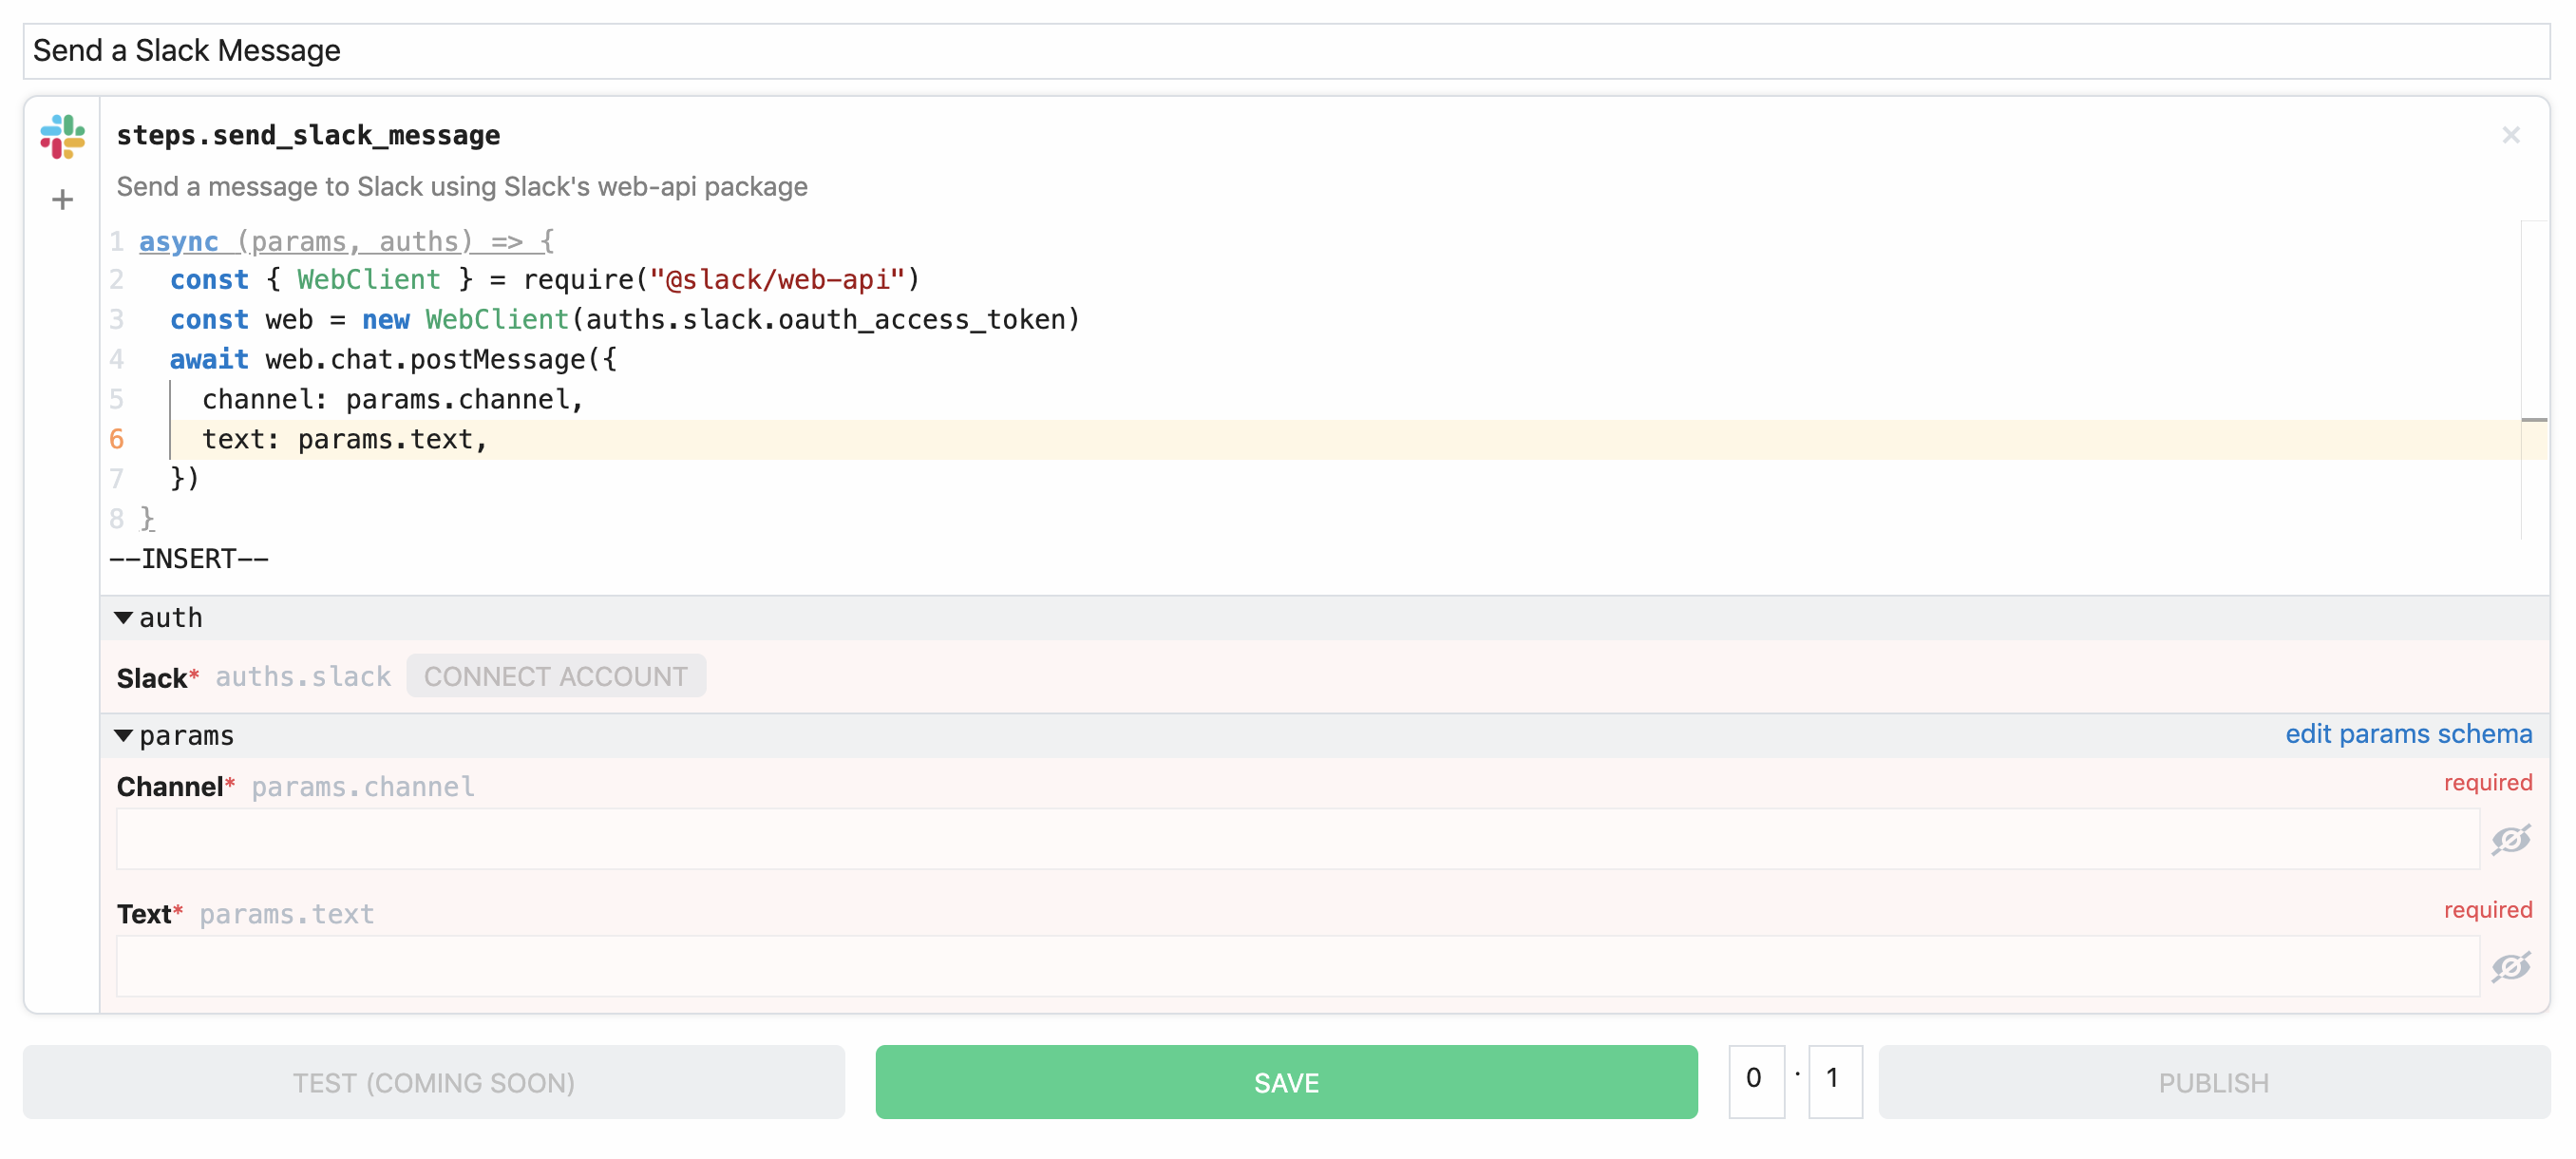This screenshot has height=1159, width=2576.
Task: Select line 6 in the code editor
Action: pyautogui.click(x=344, y=438)
